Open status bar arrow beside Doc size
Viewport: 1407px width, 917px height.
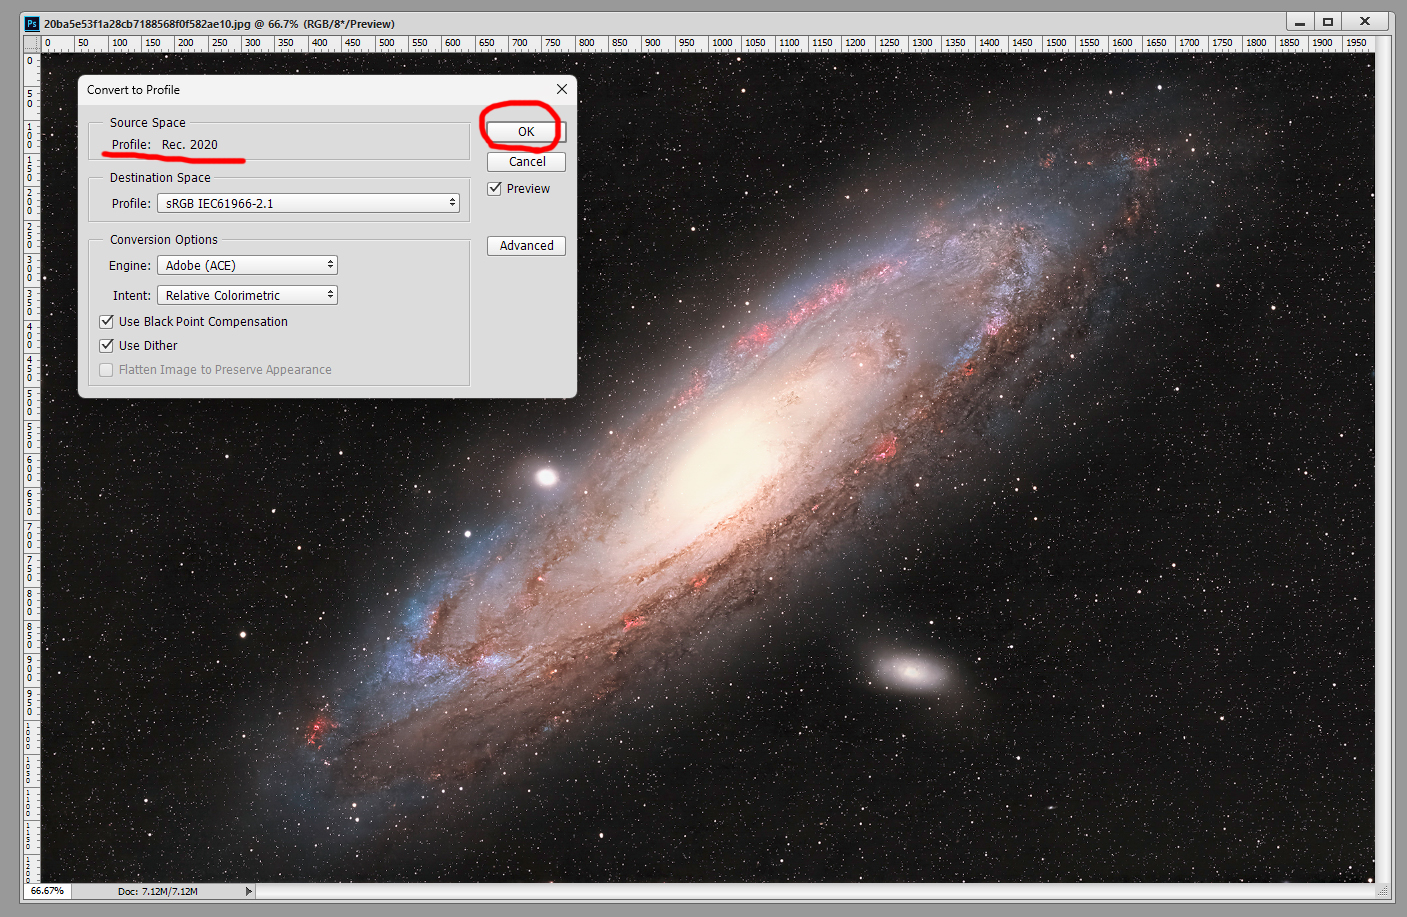click(x=249, y=891)
